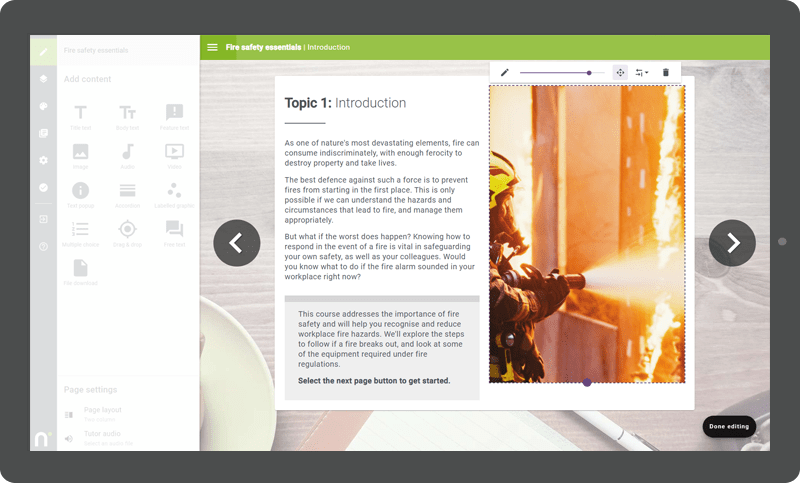
Task: Adjust the image size slider
Action: tap(589, 72)
